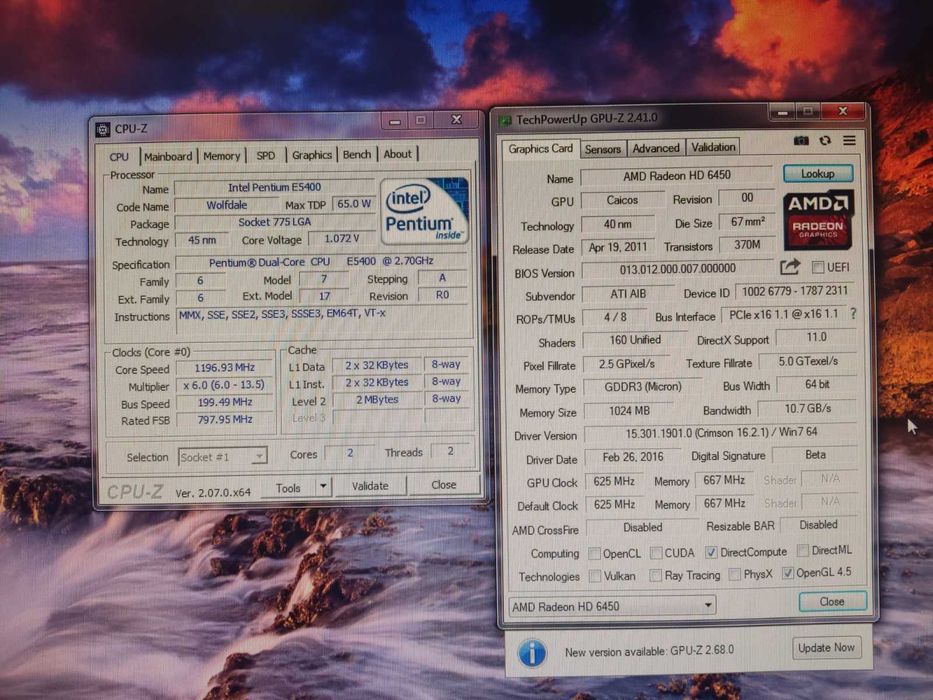This screenshot has width=933, height=700.
Task: Select the Bench tab in CPU-Z
Action: [x=357, y=155]
